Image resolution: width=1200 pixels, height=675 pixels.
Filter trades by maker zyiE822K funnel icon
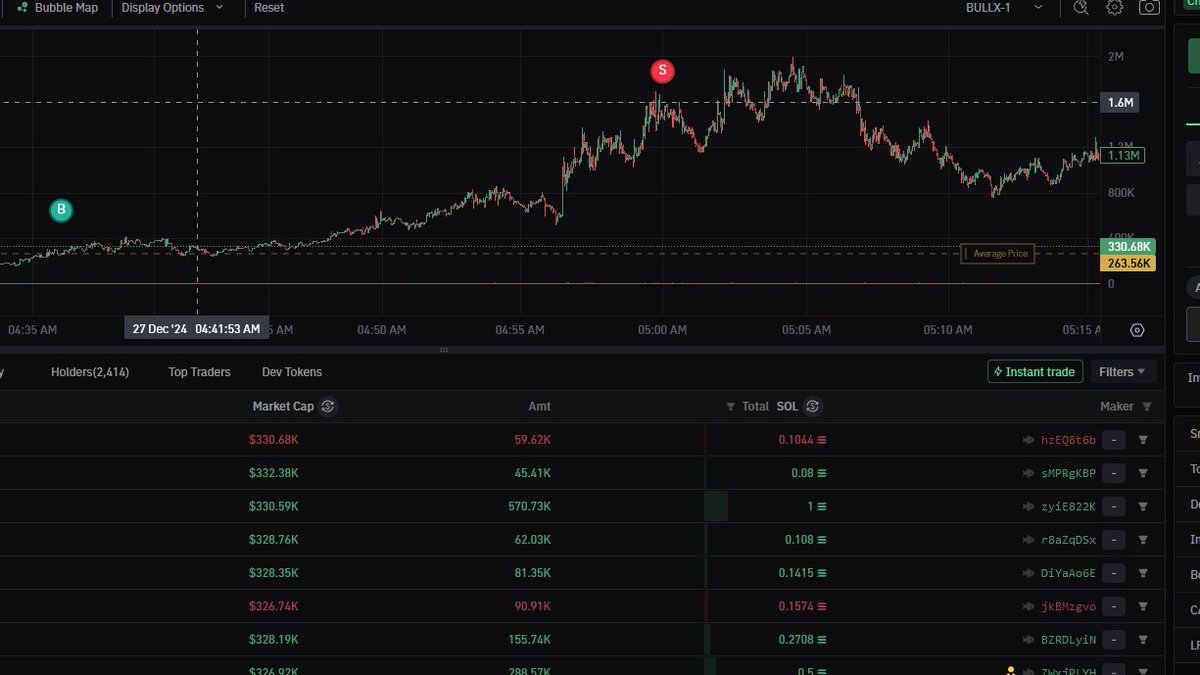1143,507
